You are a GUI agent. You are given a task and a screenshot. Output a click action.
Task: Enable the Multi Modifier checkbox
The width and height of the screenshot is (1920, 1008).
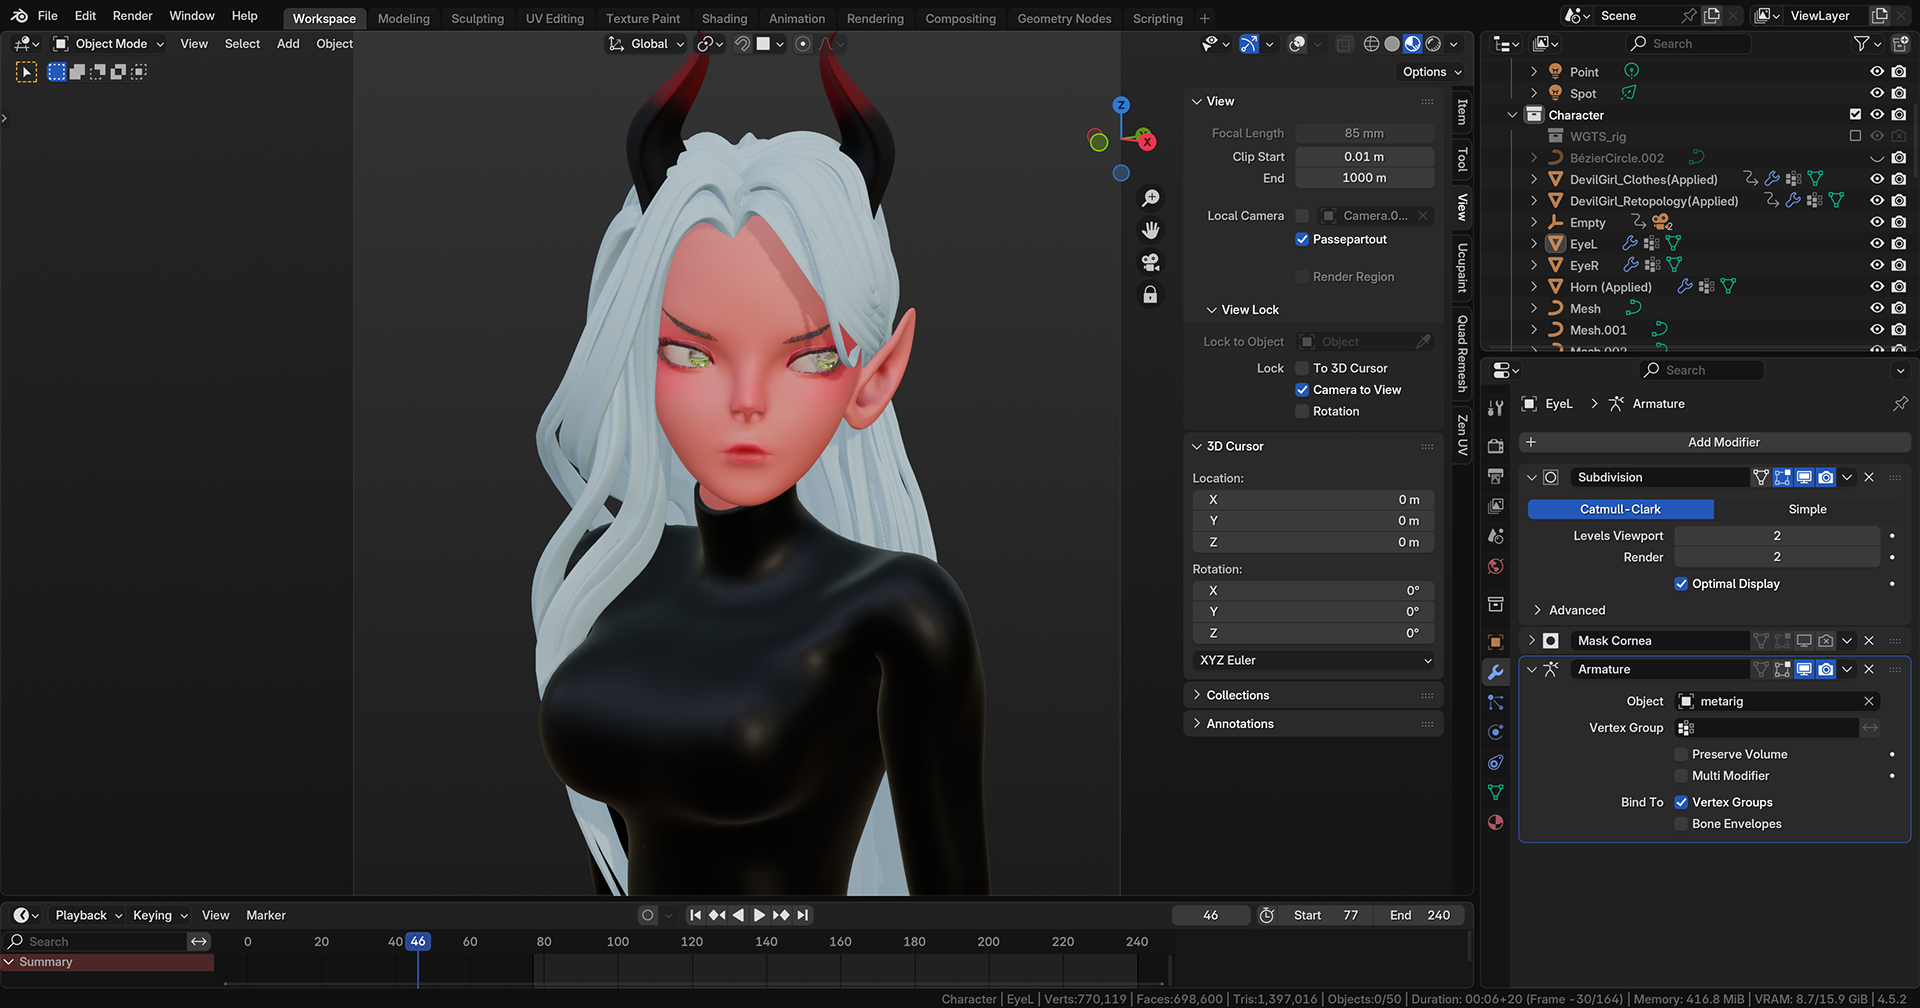tap(1681, 776)
